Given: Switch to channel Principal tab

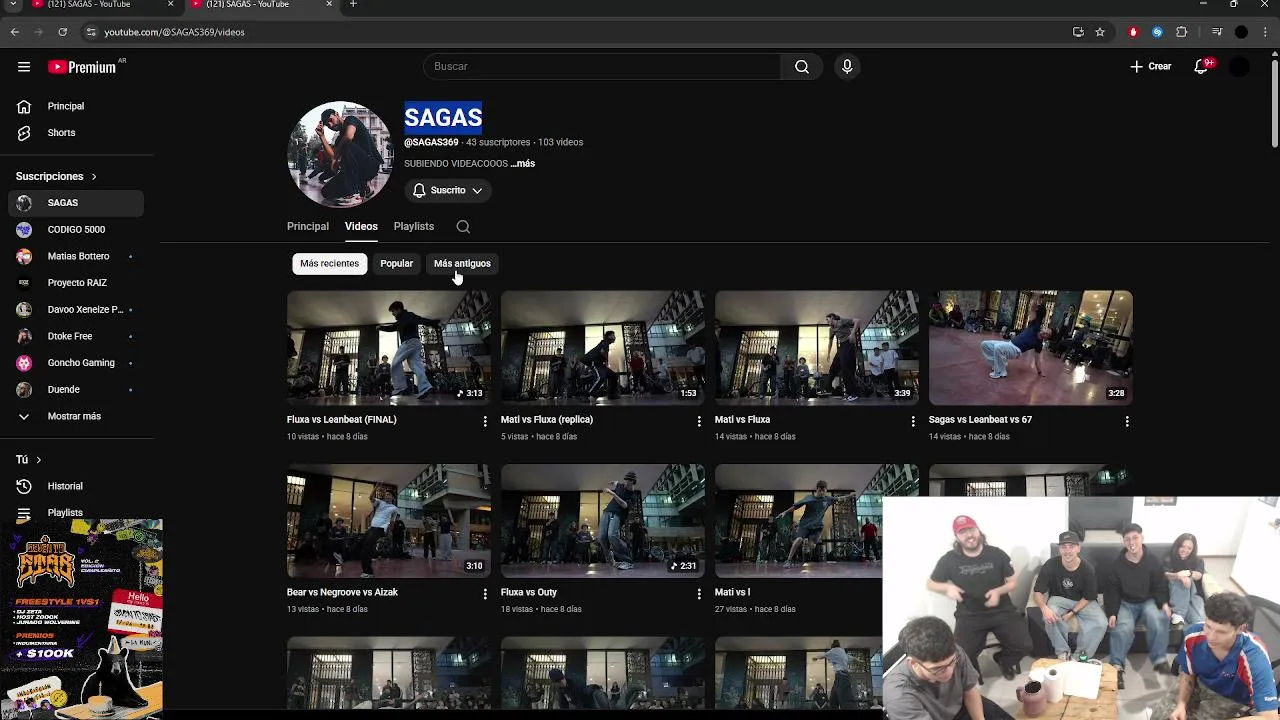Looking at the screenshot, I should pyautogui.click(x=308, y=227).
